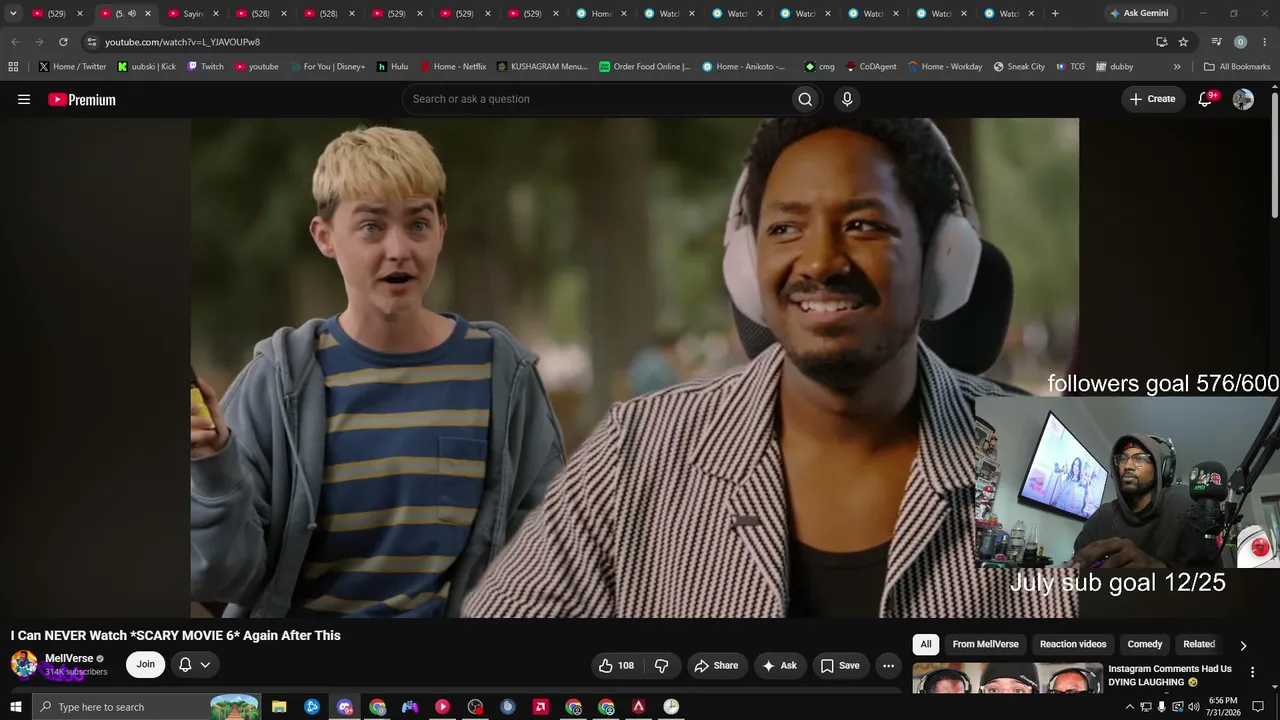
Task: Select the Reaction videos chip
Action: (1073, 645)
